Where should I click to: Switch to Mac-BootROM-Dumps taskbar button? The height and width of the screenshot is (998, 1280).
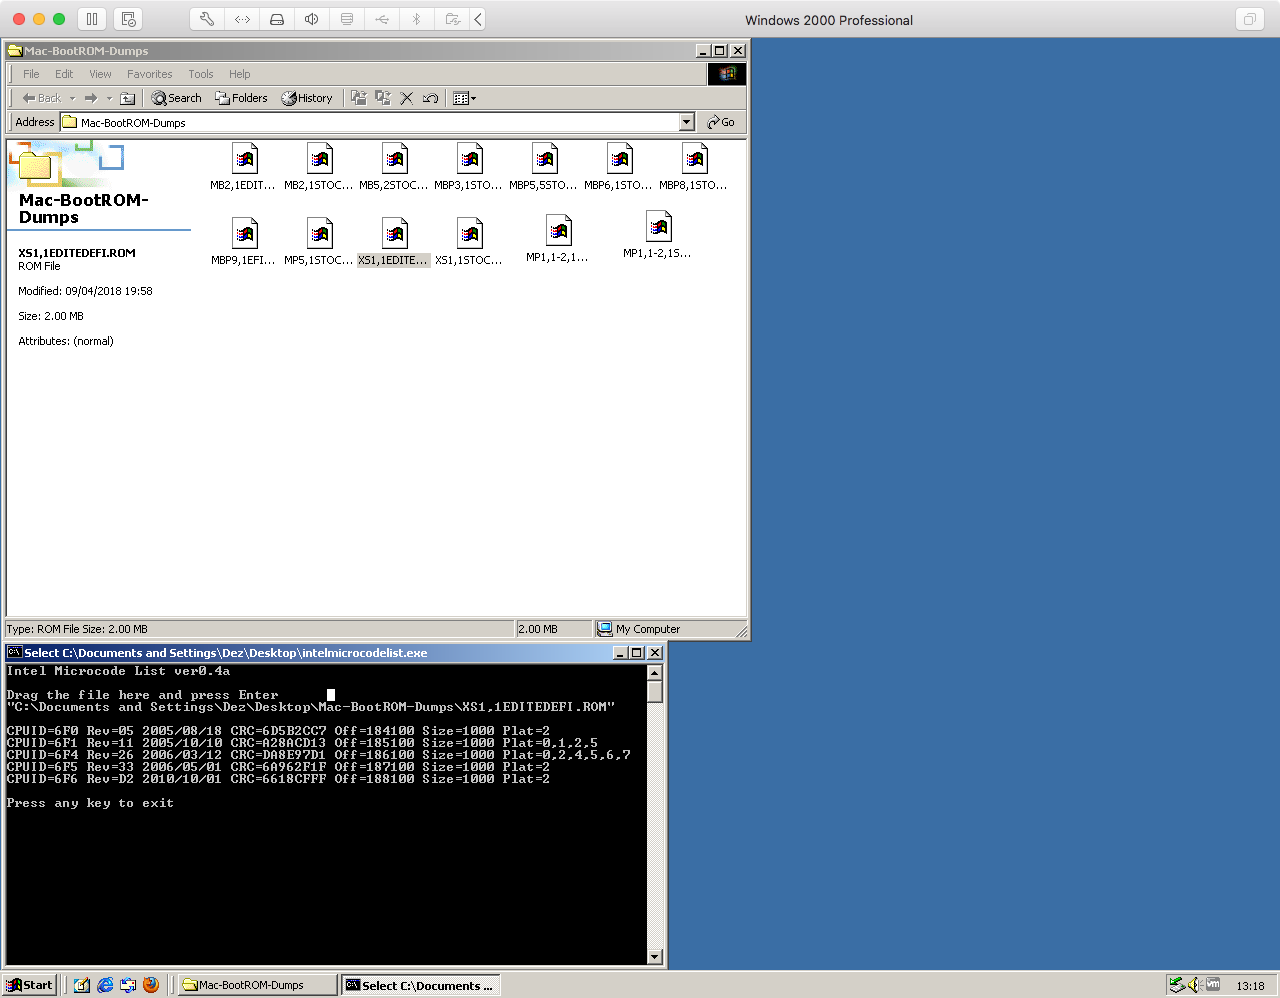click(x=257, y=985)
